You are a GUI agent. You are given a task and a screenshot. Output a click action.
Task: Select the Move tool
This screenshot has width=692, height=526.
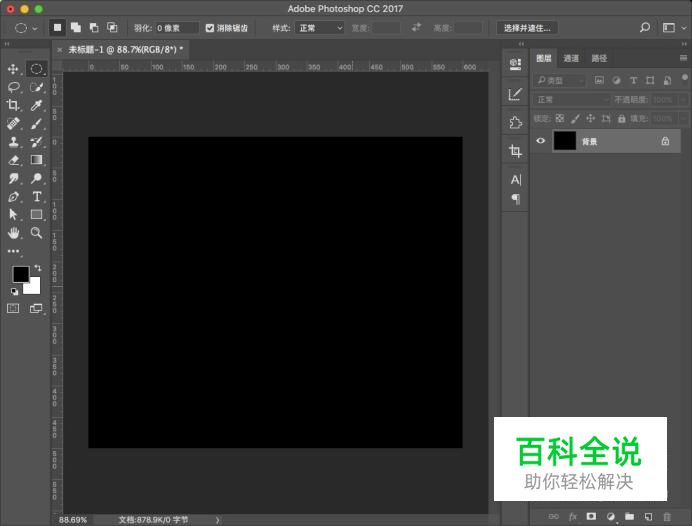[x=14, y=69]
